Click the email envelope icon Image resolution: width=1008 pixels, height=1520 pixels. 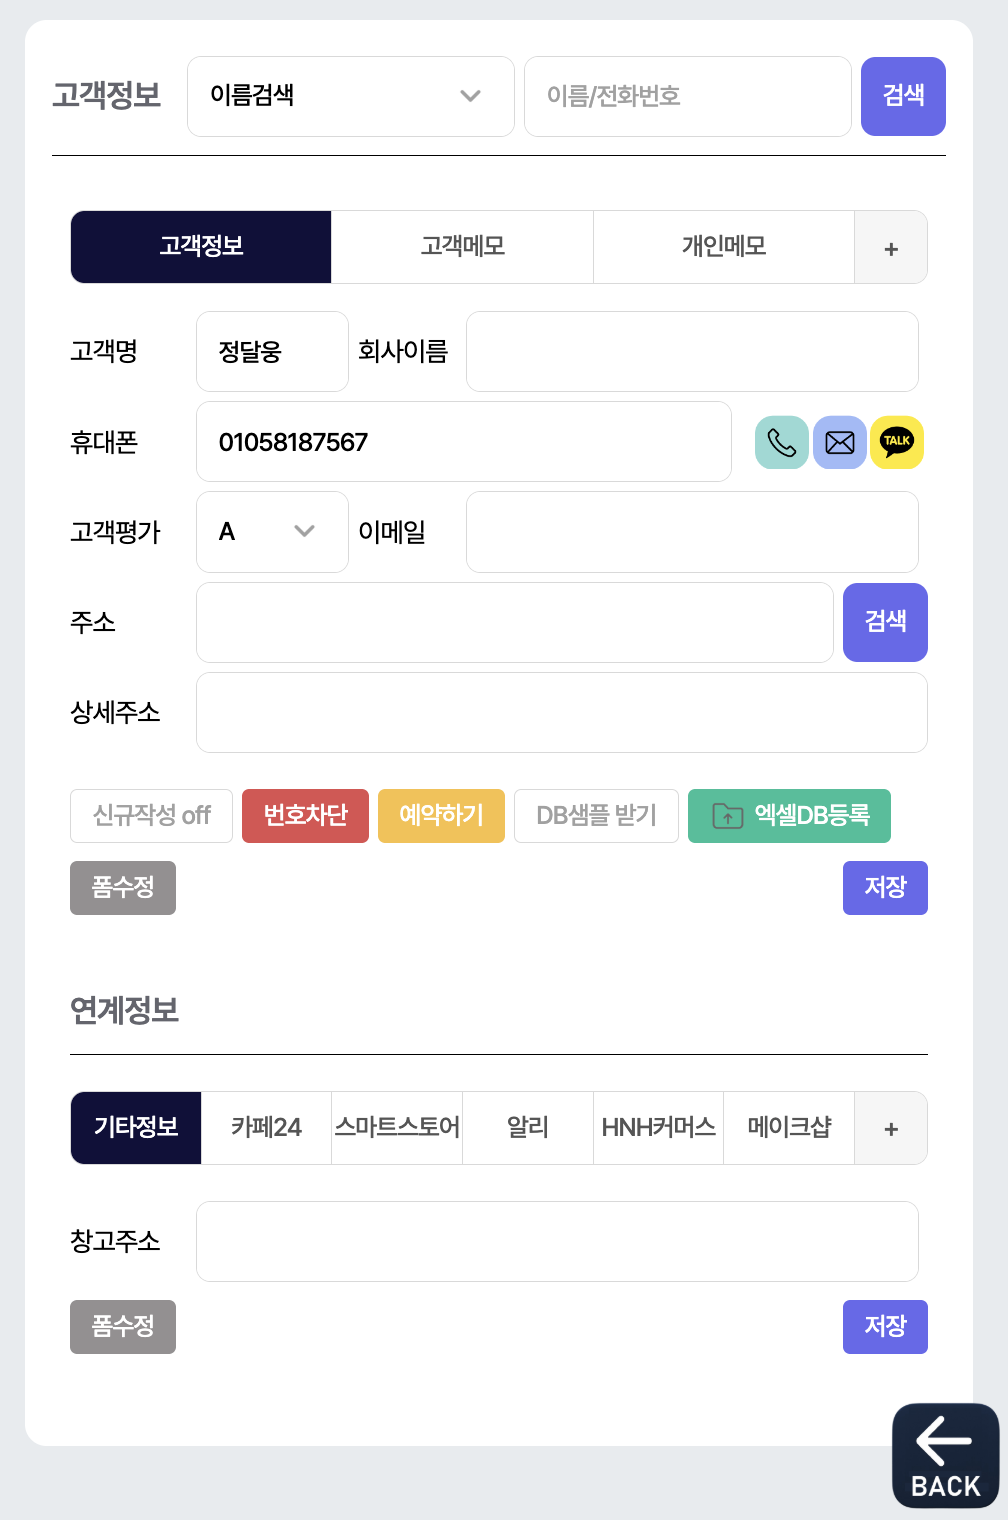(x=840, y=442)
